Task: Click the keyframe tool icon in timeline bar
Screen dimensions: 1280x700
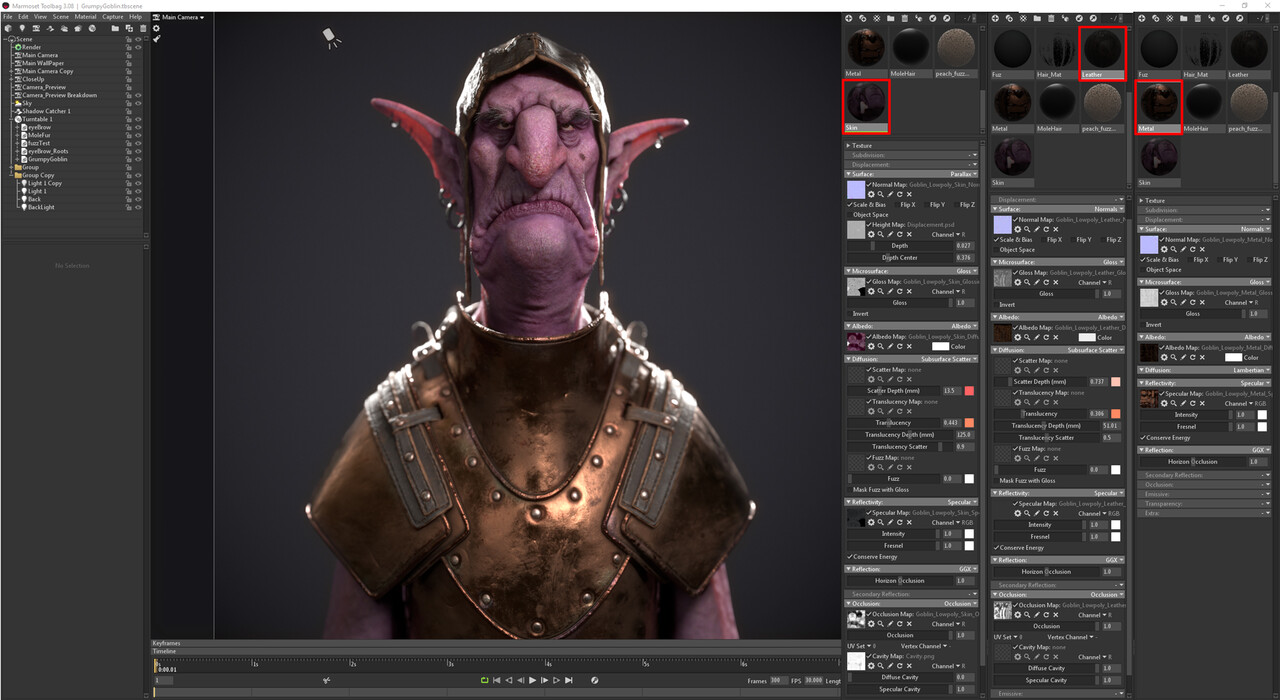Action: [327, 680]
